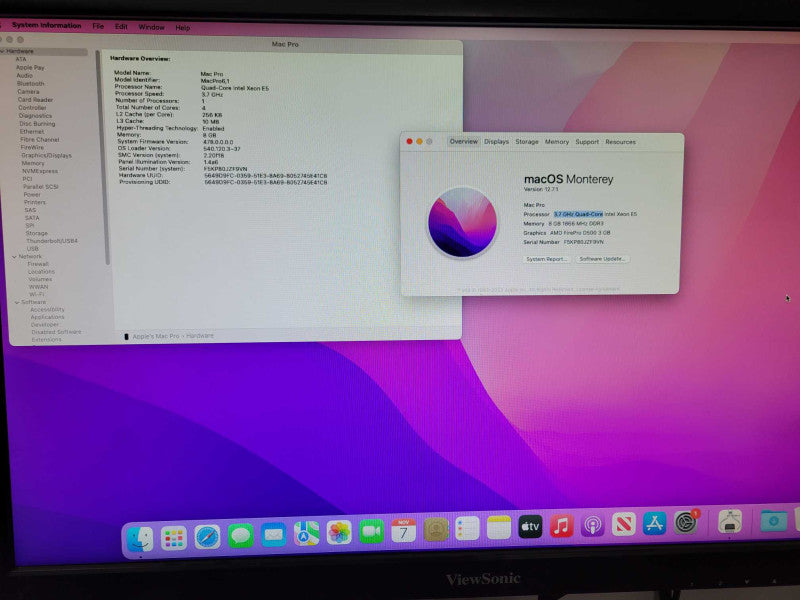Collapse the Network section in sidebar
The width and height of the screenshot is (800, 600).
[x=14, y=257]
